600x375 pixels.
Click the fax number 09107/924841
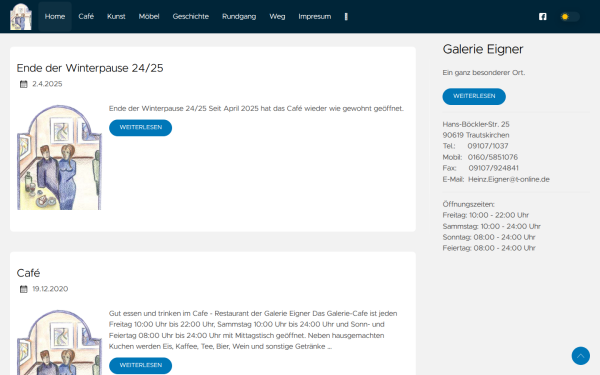coord(494,168)
